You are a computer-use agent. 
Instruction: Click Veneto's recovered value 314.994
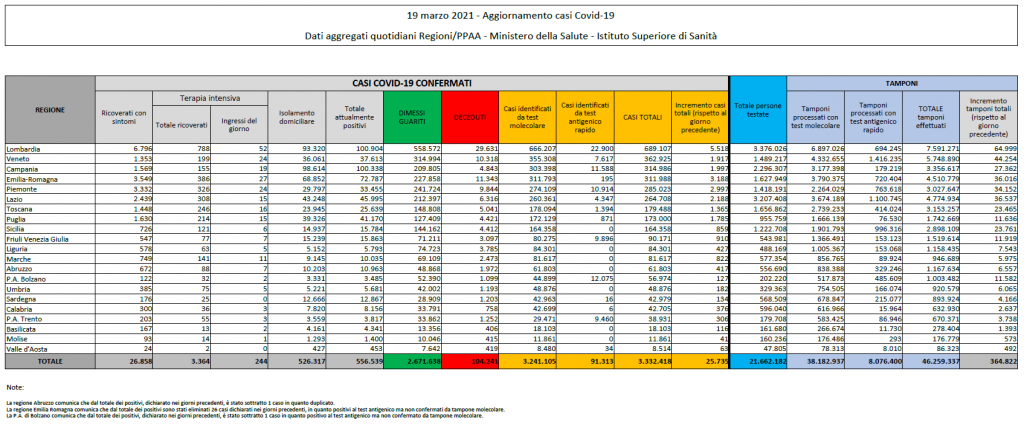[x=426, y=157]
